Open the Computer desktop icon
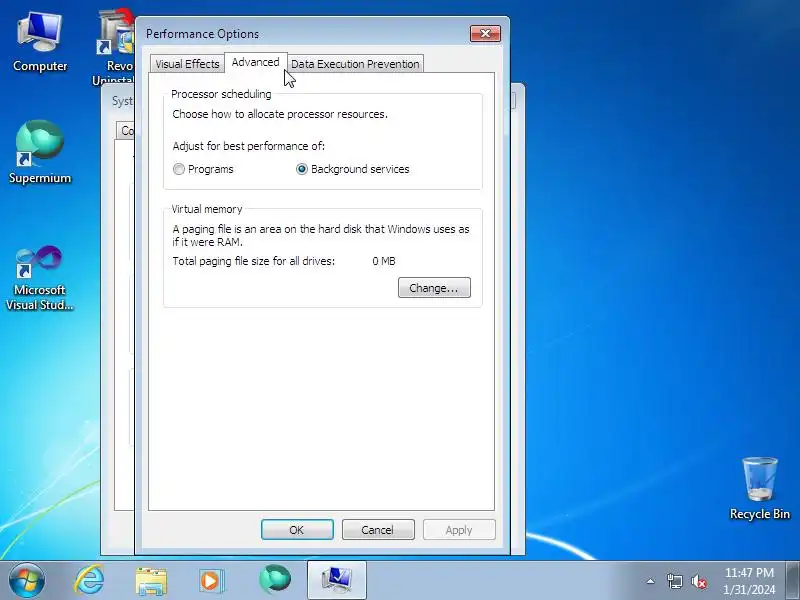 [x=40, y=42]
